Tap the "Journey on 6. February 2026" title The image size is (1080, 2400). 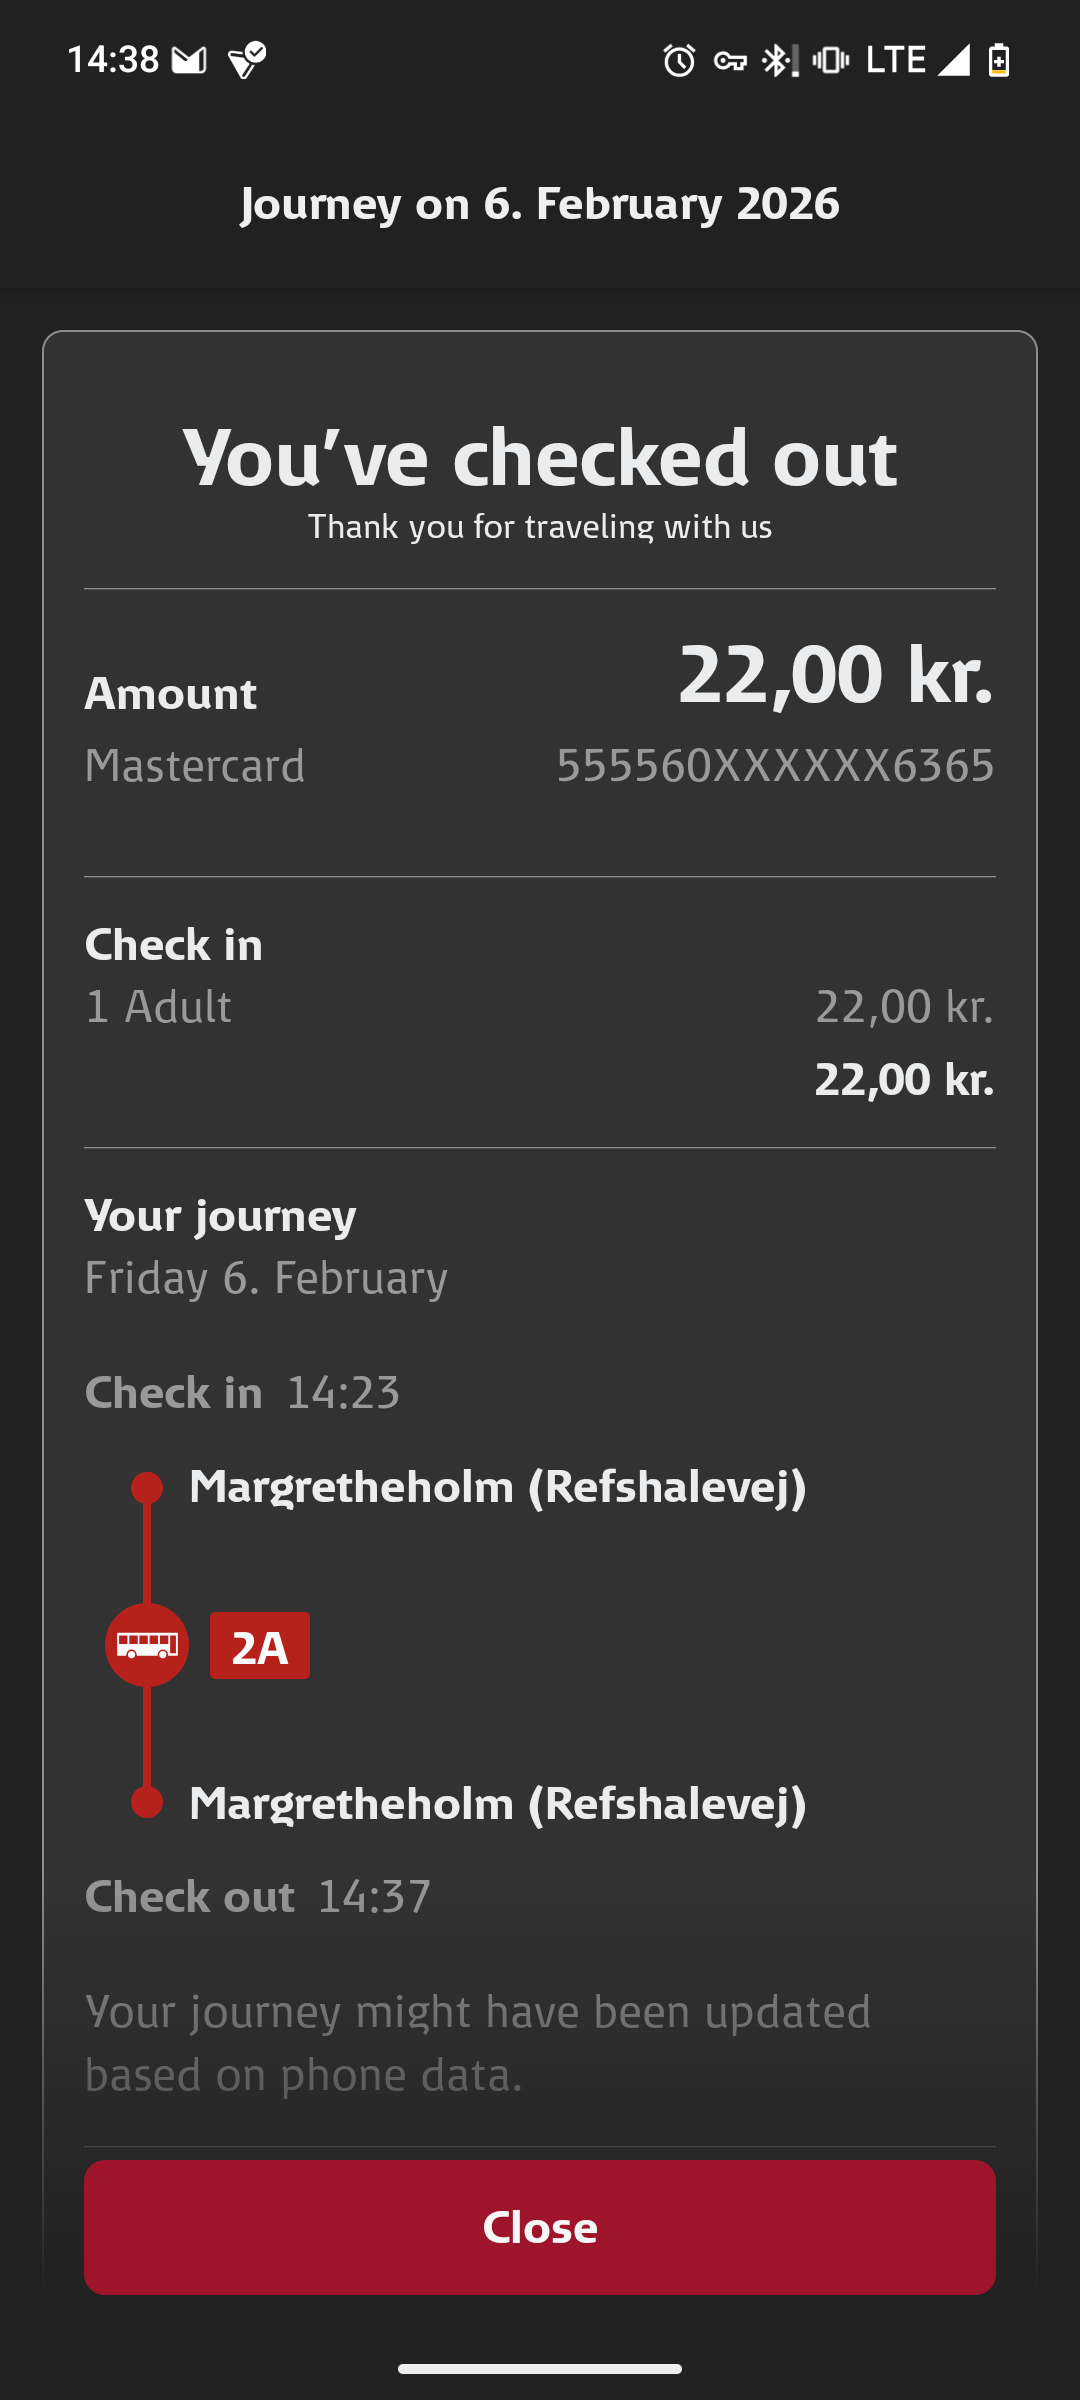[x=540, y=204]
